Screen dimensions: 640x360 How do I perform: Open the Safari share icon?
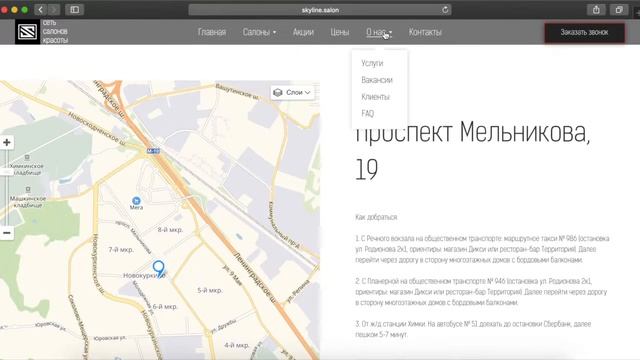click(x=596, y=9)
